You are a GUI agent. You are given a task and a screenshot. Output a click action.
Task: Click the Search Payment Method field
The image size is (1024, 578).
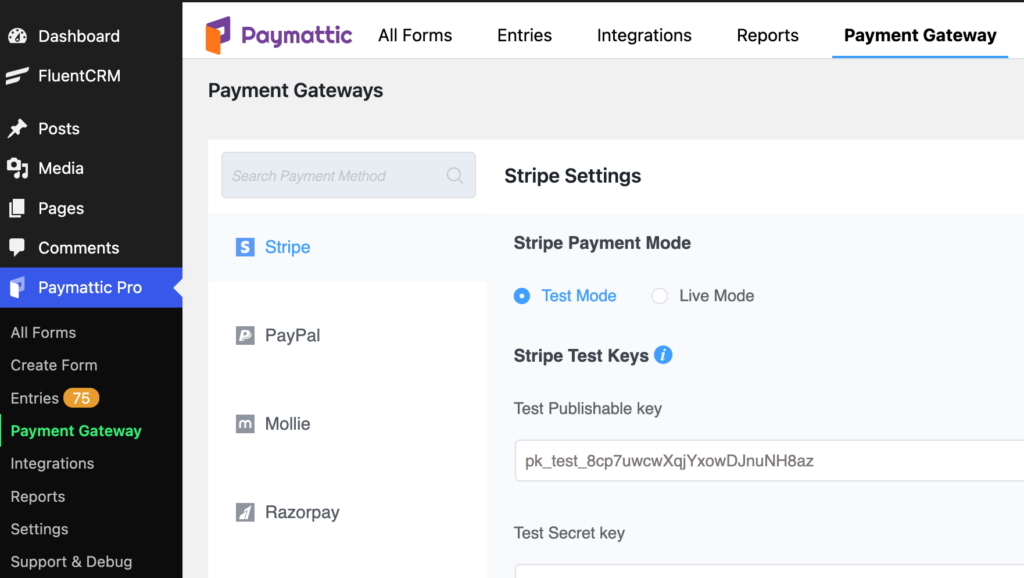(348, 175)
